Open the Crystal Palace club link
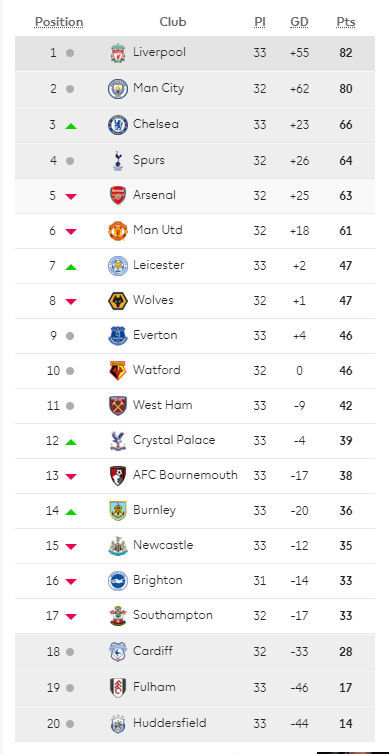This screenshot has height=754, width=389. tap(174, 440)
